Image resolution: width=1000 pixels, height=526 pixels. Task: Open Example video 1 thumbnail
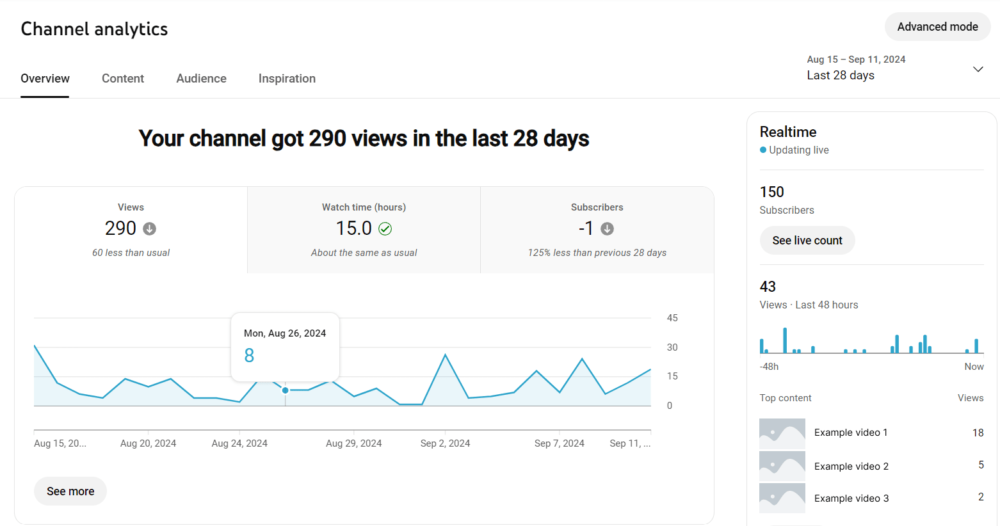[781, 433]
